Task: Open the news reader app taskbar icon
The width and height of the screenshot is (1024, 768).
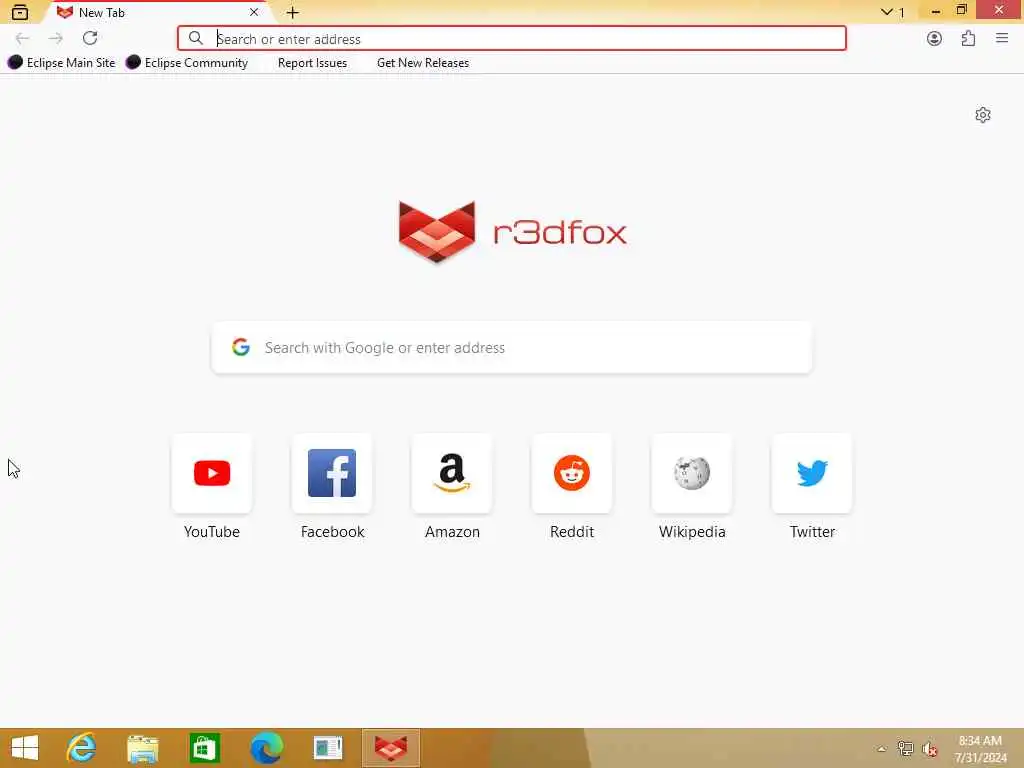Action: pyautogui.click(x=328, y=748)
